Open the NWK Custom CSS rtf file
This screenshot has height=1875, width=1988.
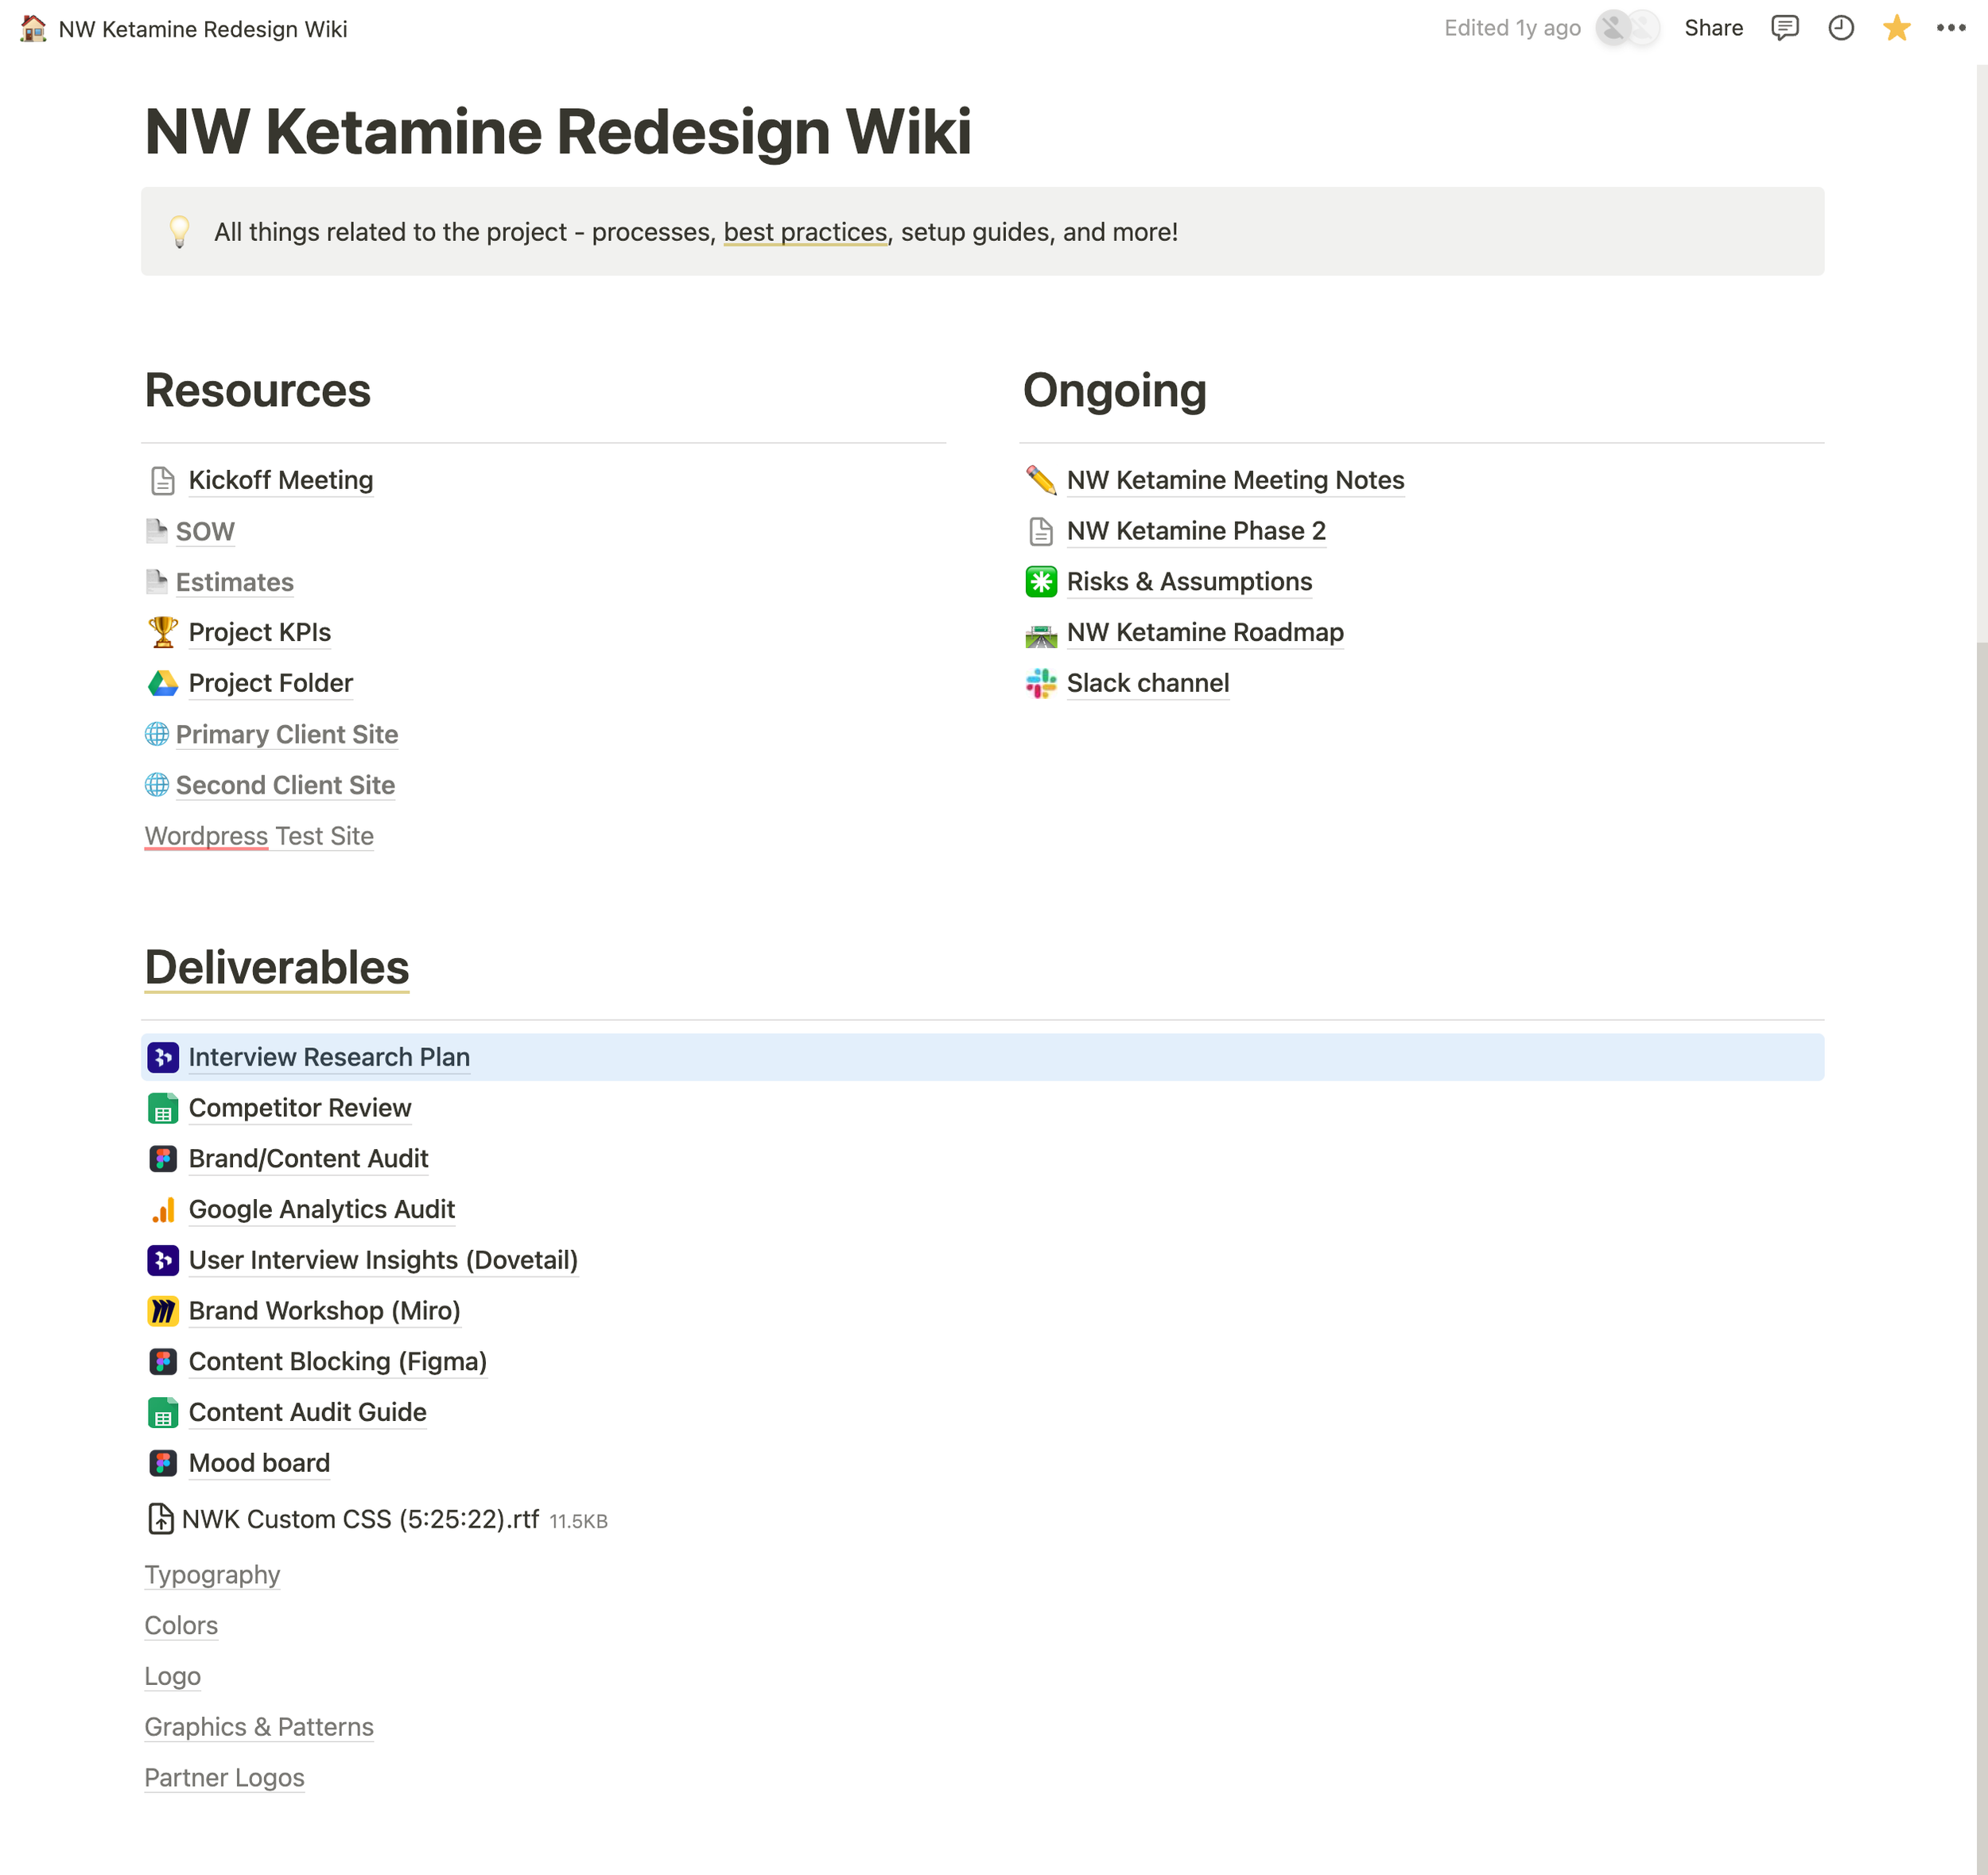coord(360,1519)
